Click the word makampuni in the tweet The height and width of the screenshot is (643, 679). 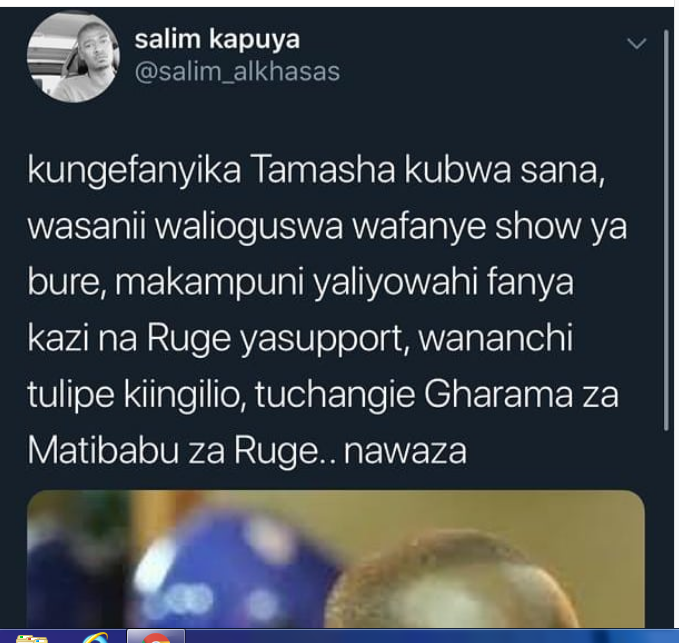click(210, 284)
